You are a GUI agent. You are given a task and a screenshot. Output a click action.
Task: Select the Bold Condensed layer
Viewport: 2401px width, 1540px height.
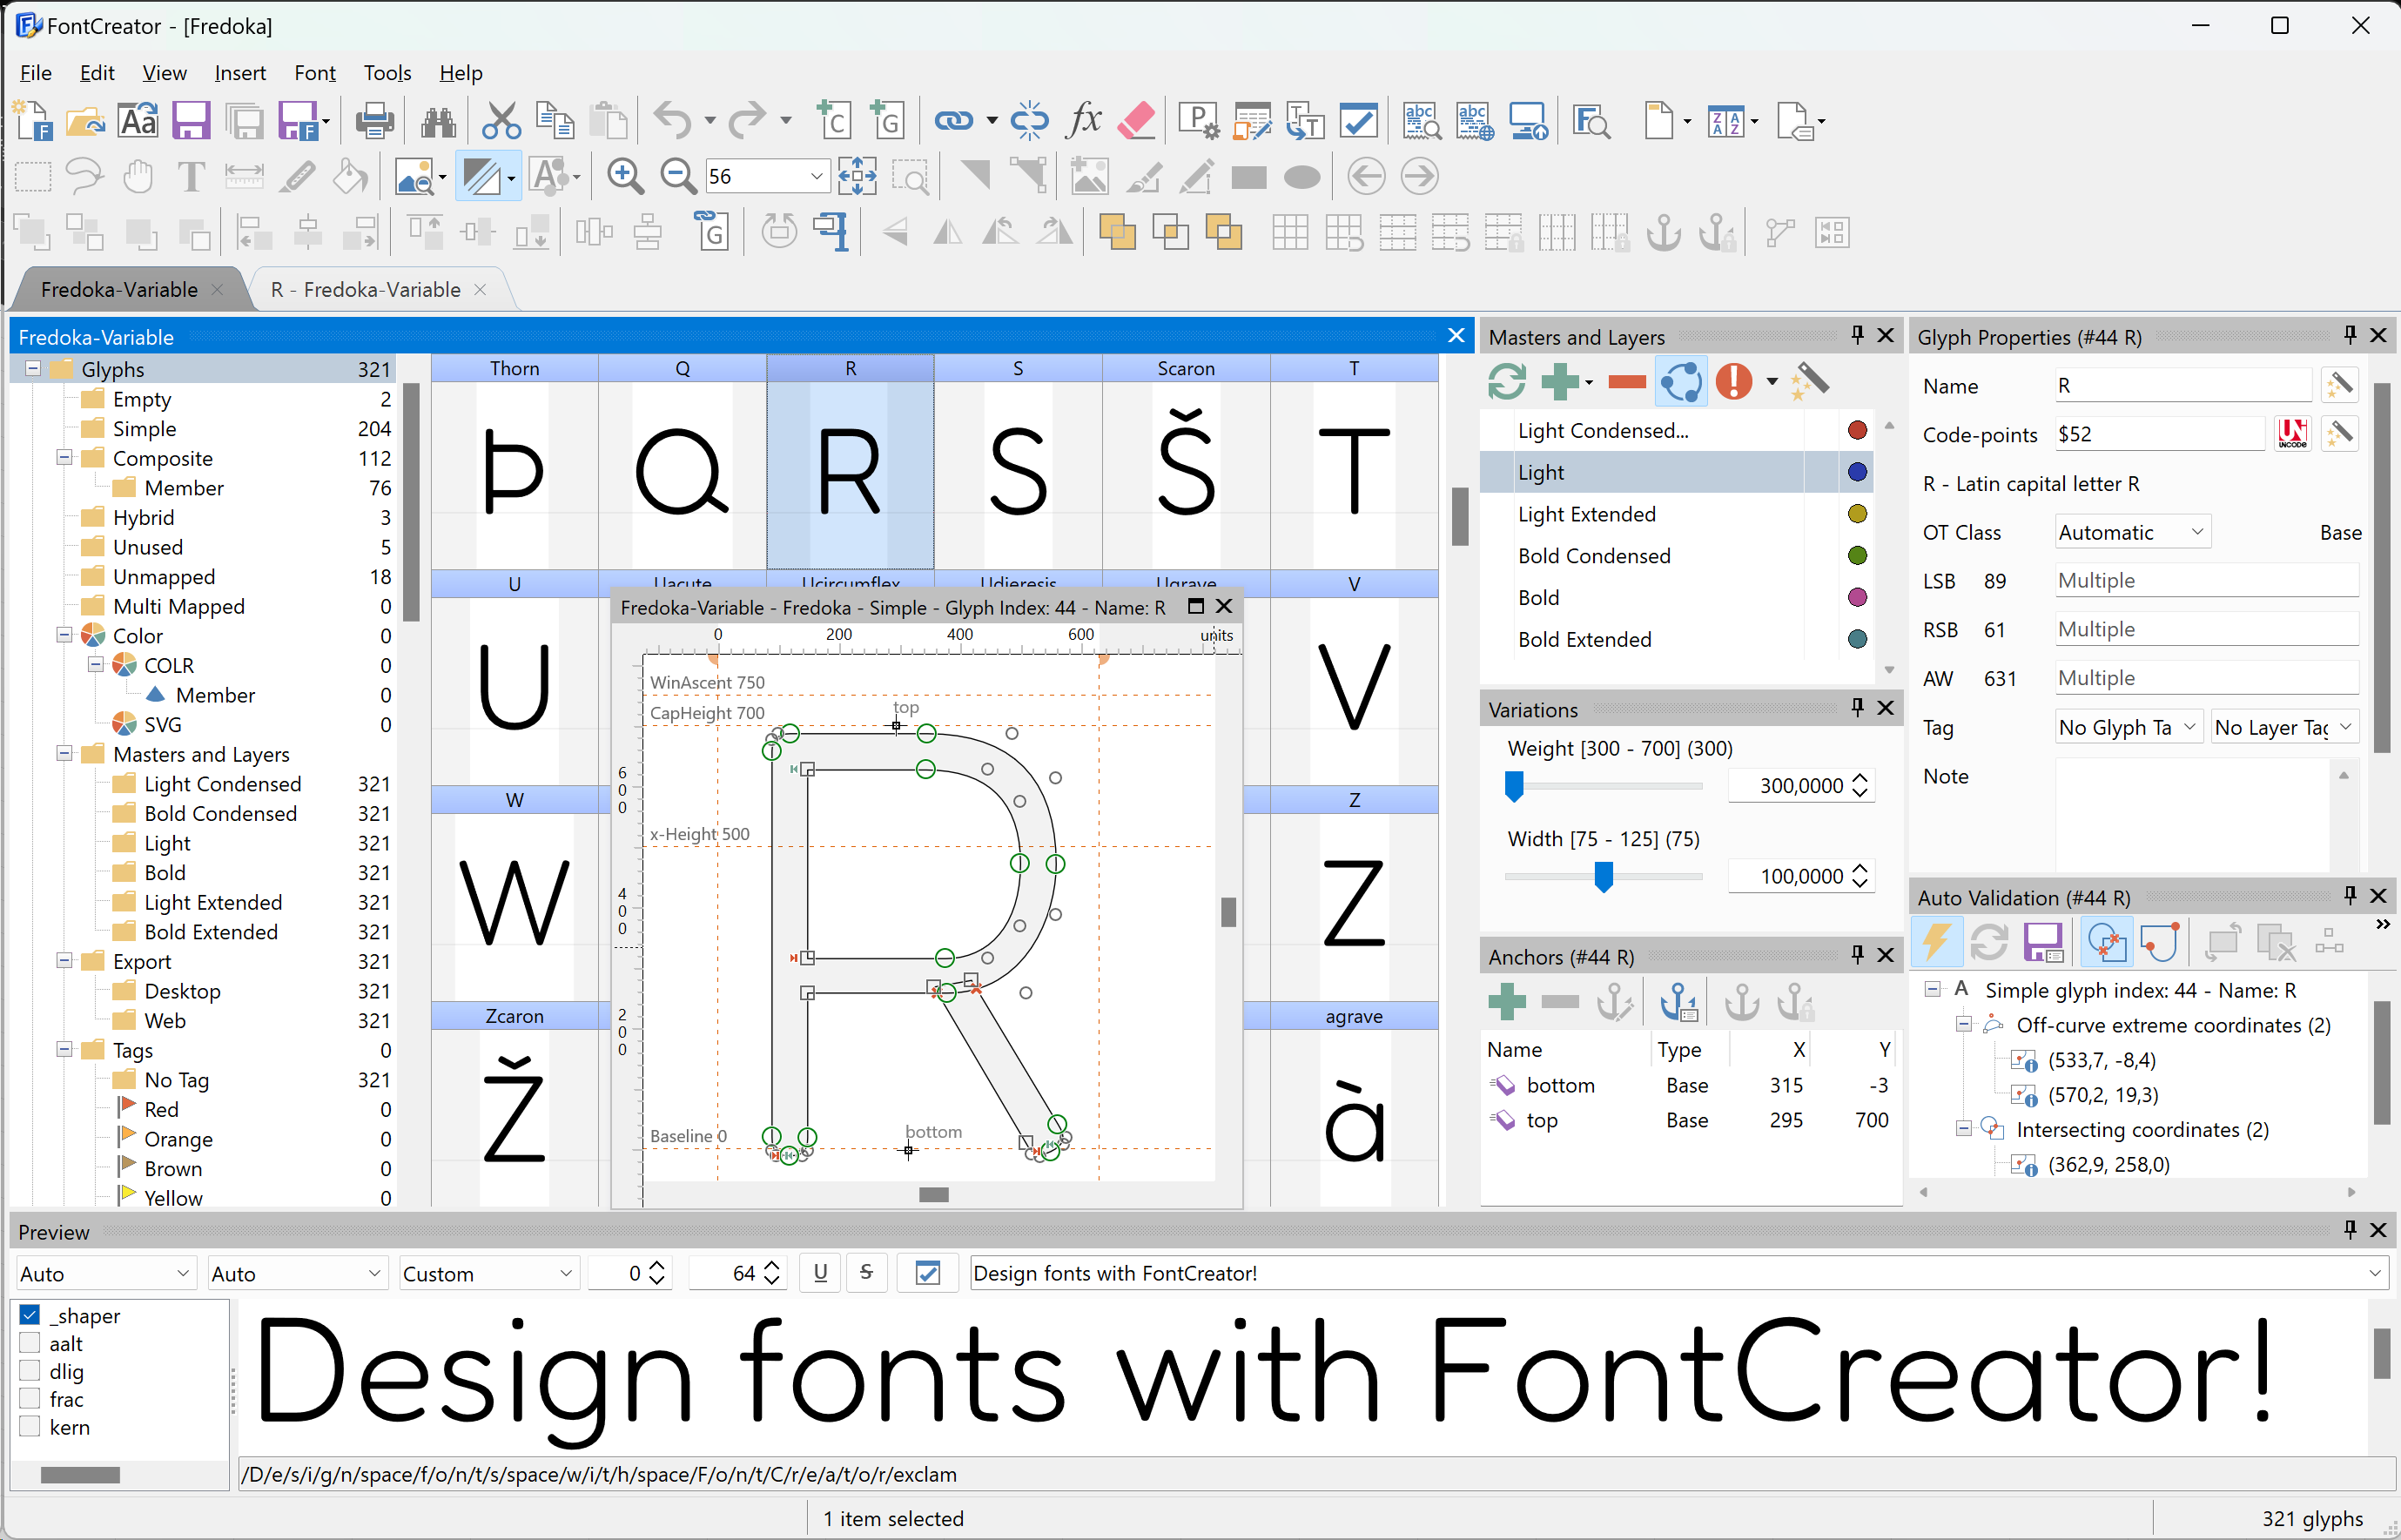1594,555
